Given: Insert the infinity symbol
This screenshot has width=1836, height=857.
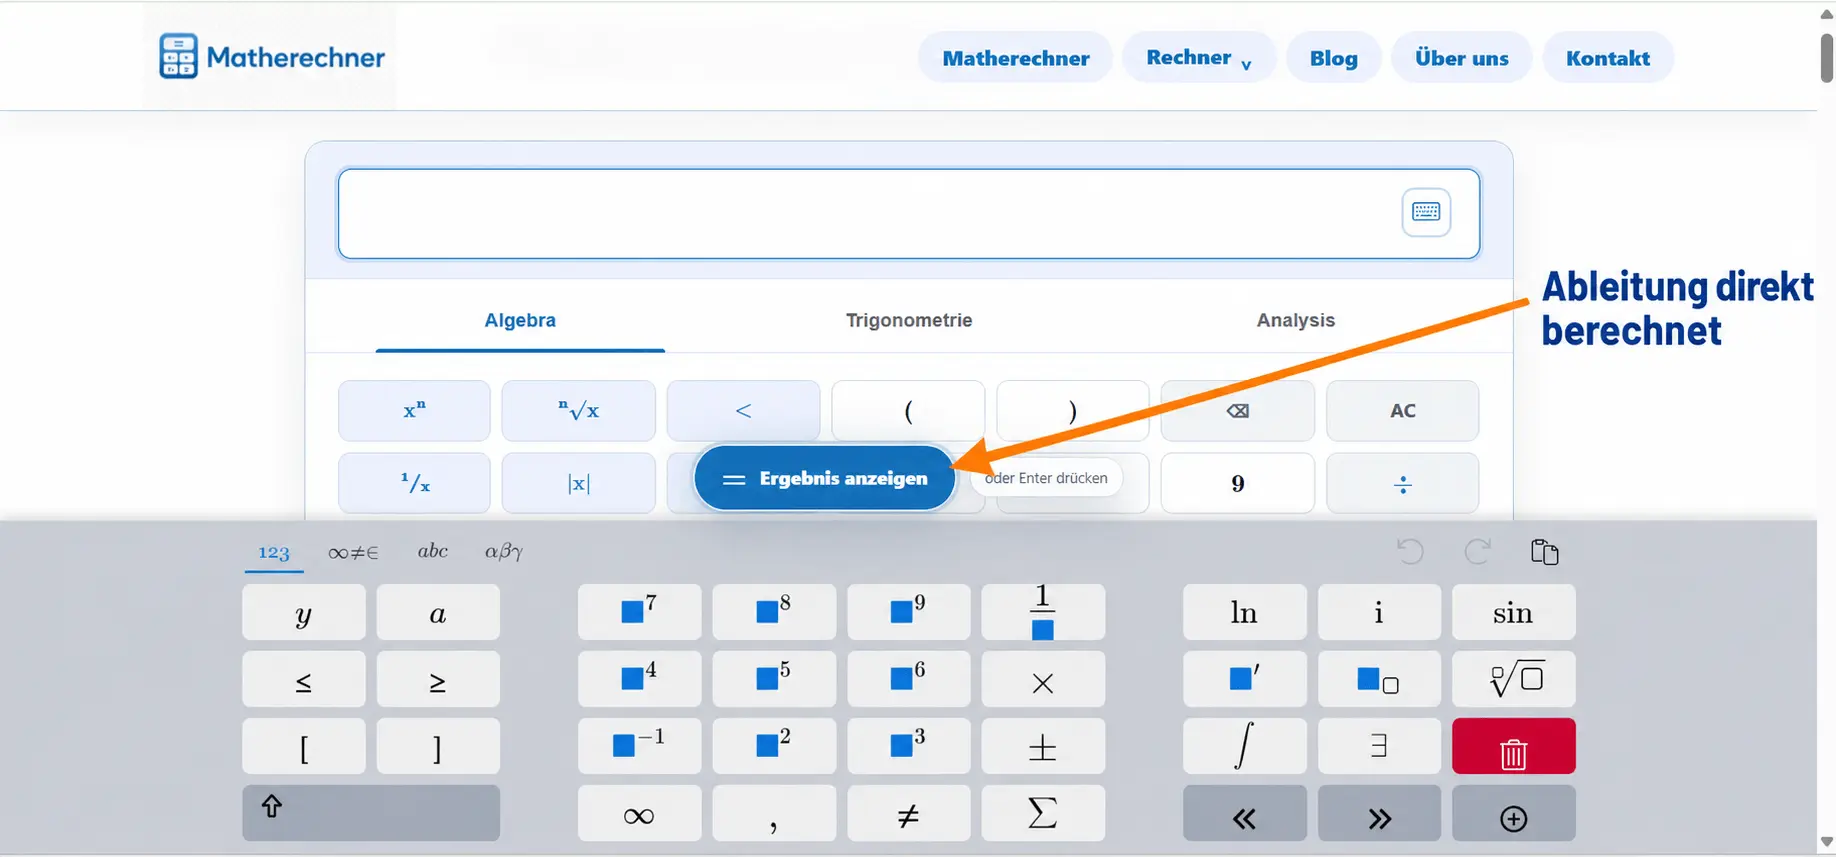Looking at the screenshot, I should coord(639,813).
